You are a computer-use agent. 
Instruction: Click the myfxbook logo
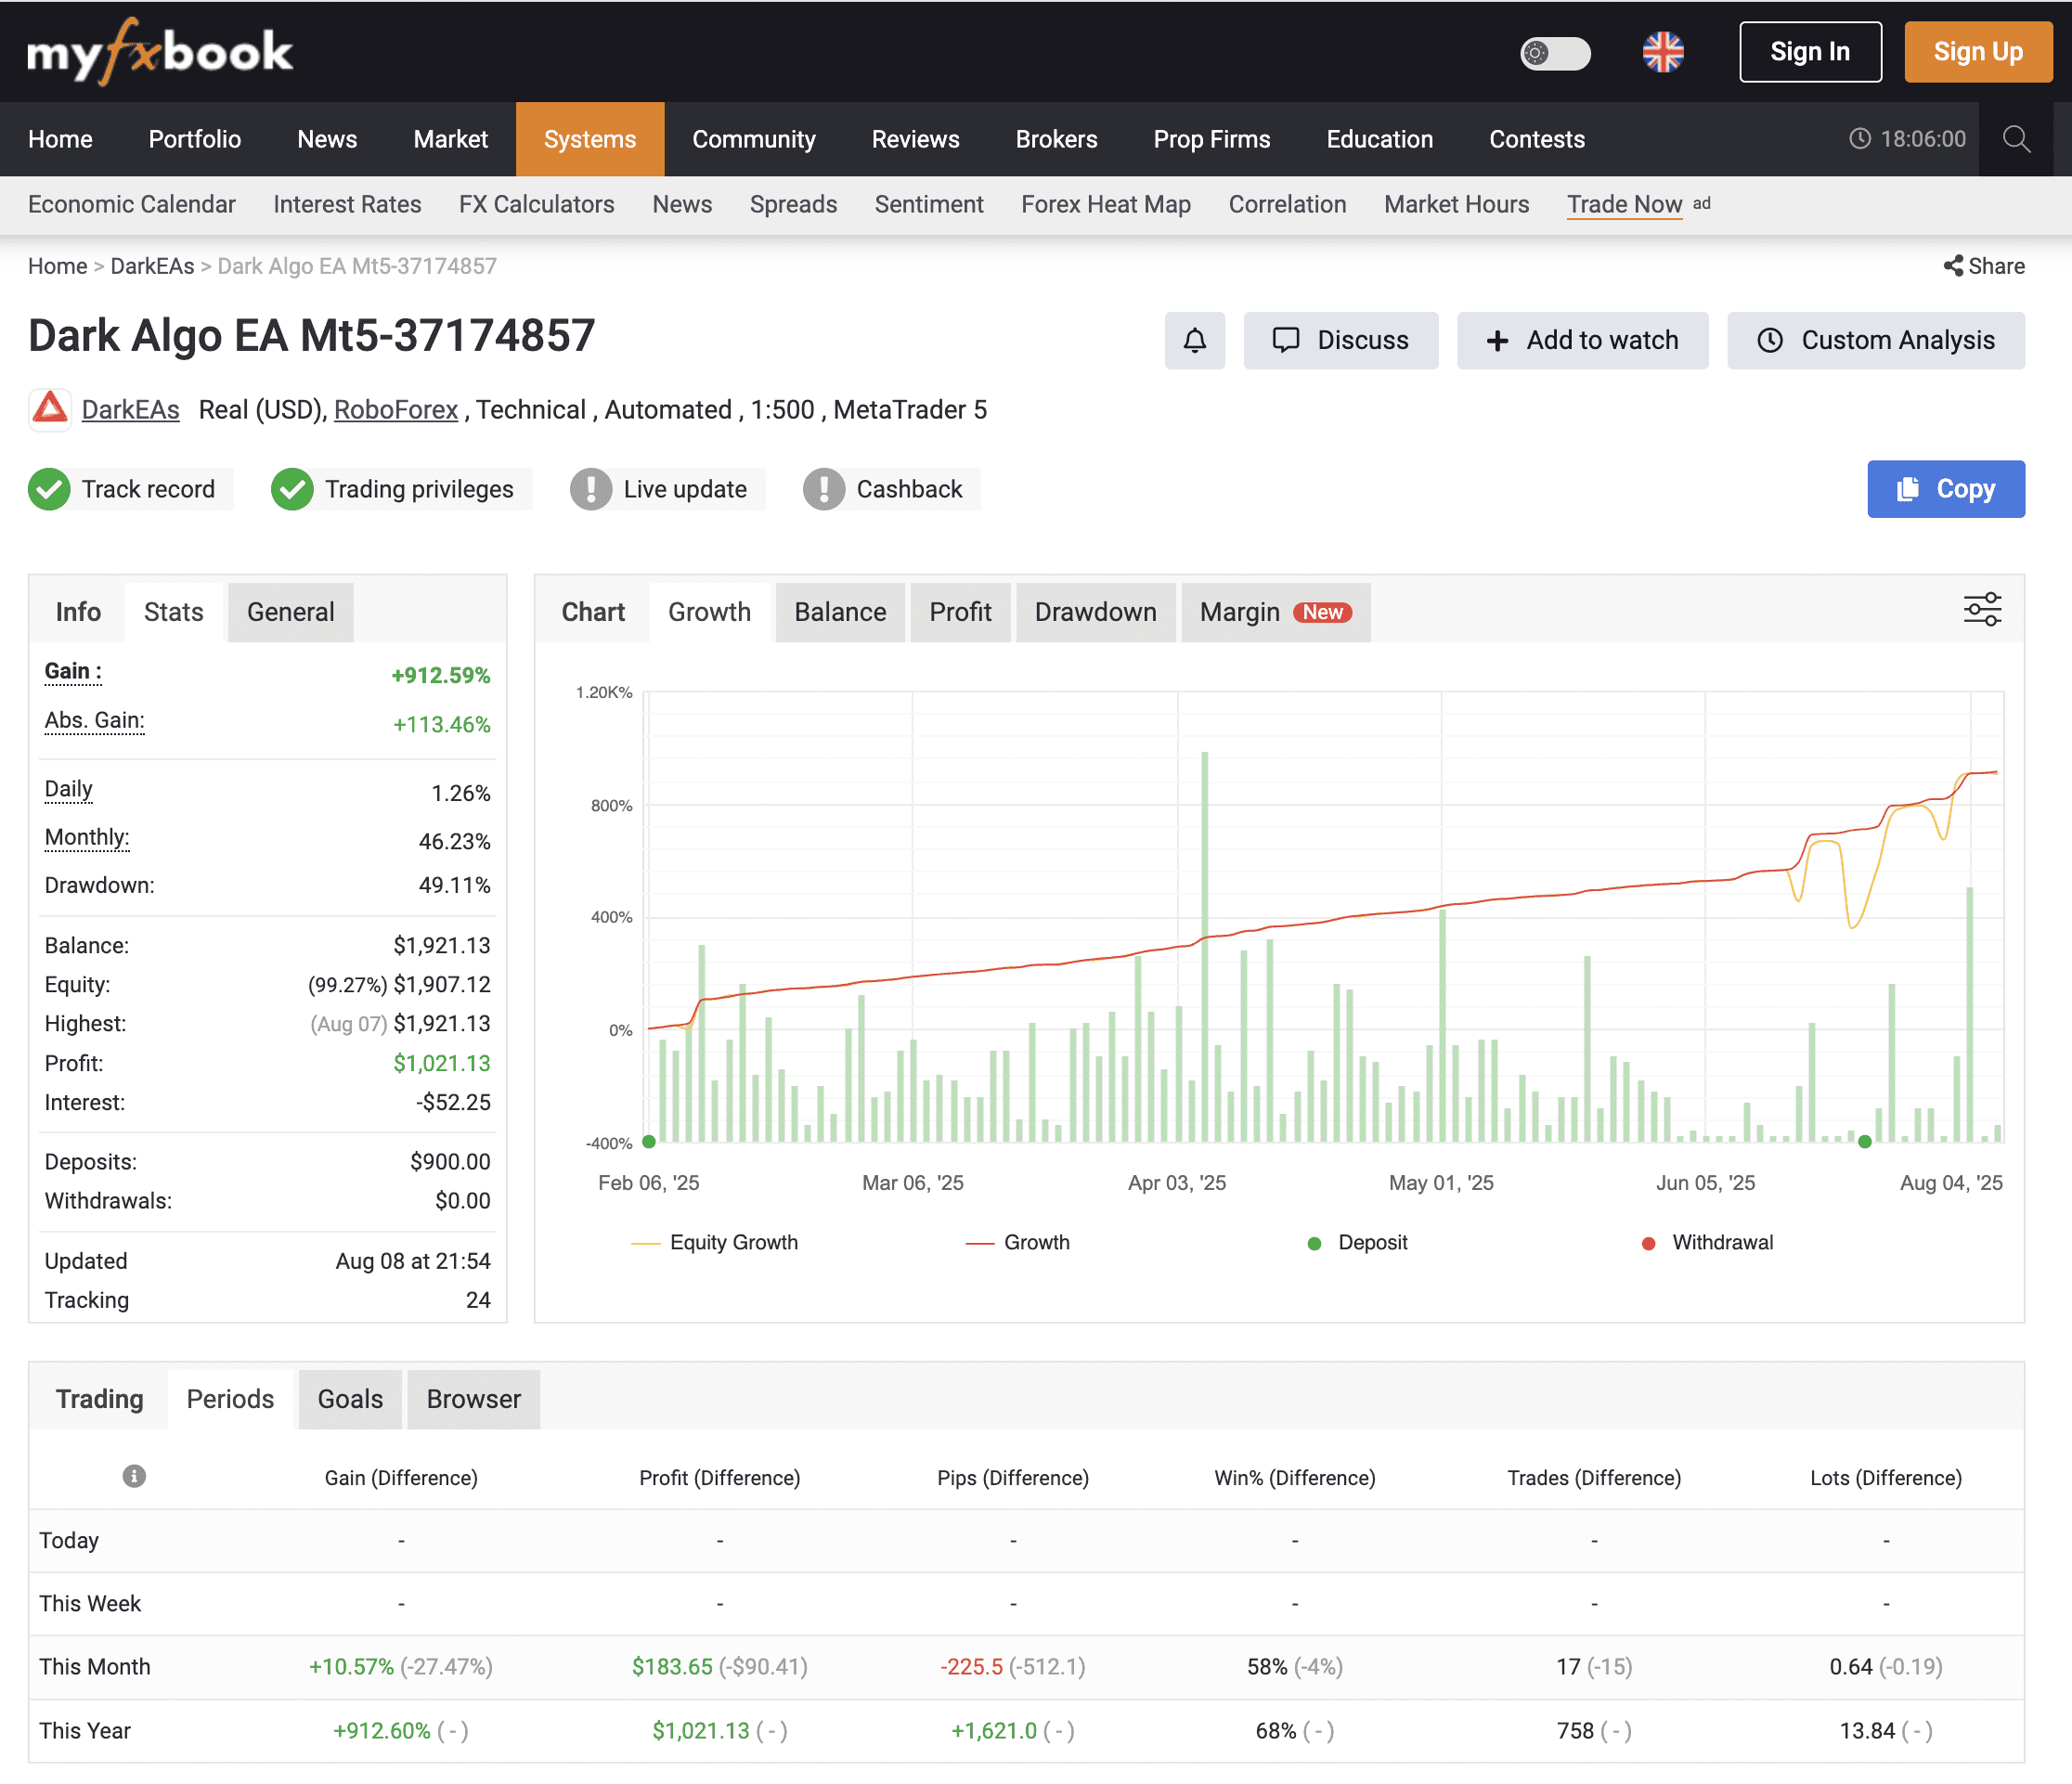[x=160, y=51]
